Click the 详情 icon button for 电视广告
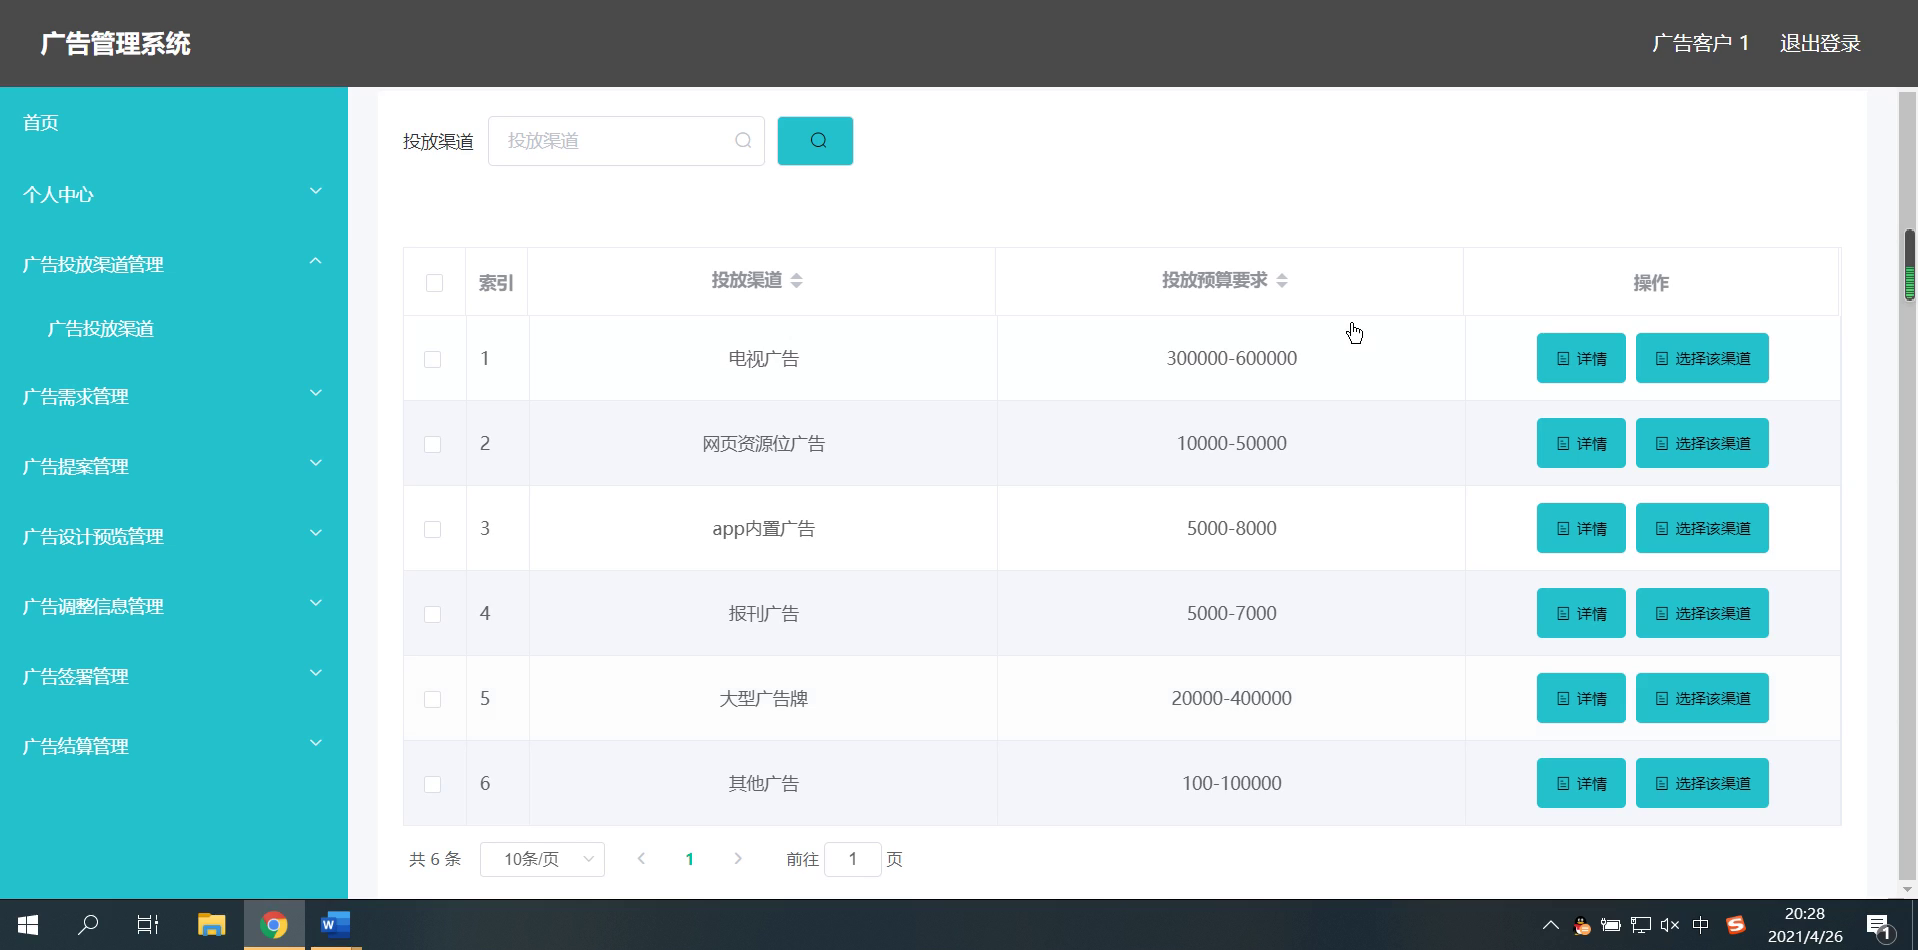 coord(1580,358)
